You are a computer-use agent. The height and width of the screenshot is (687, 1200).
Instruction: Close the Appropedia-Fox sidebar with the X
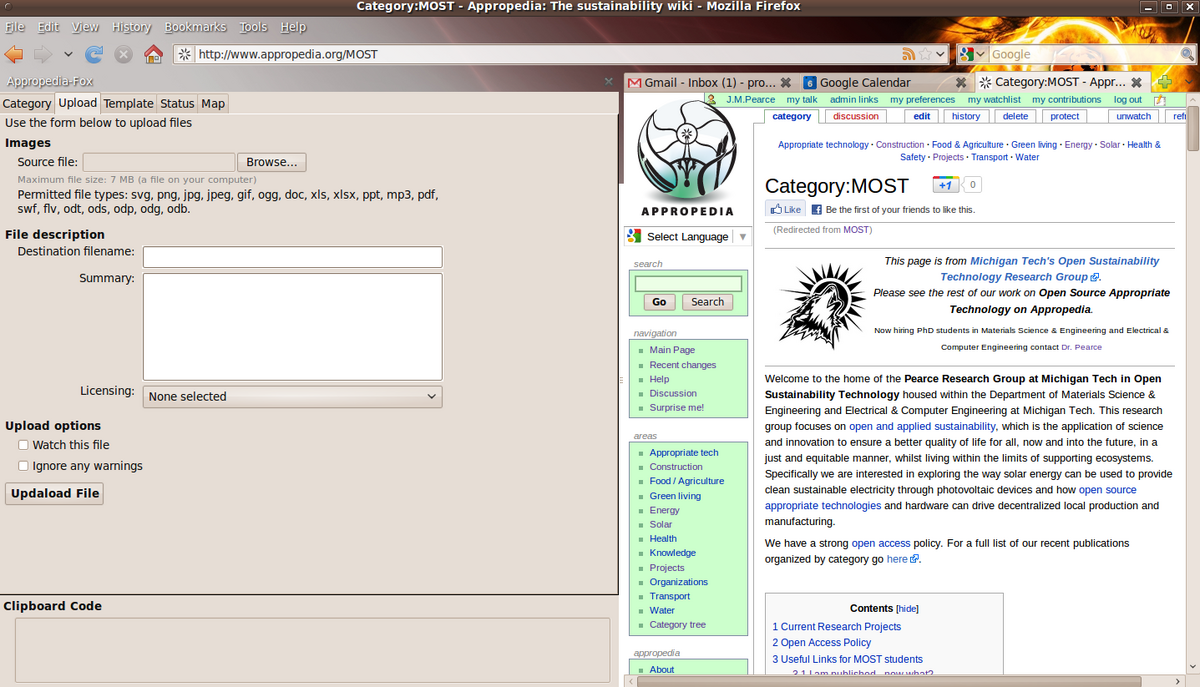(609, 81)
